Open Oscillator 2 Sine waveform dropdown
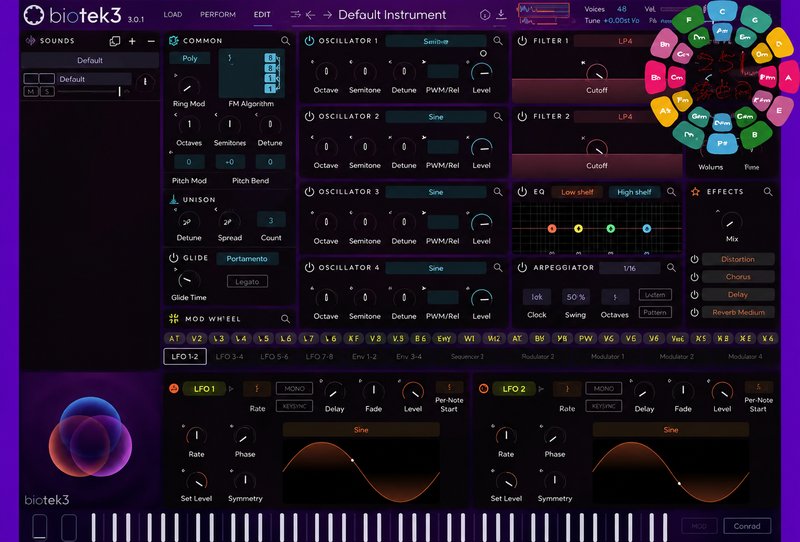800x542 pixels. [x=436, y=117]
